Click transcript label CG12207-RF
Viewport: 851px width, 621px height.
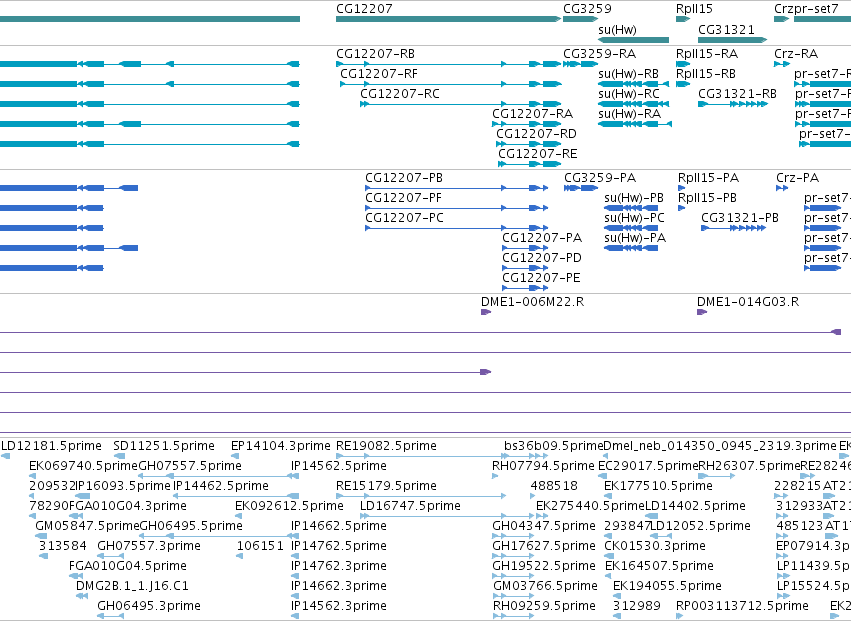[379, 74]
